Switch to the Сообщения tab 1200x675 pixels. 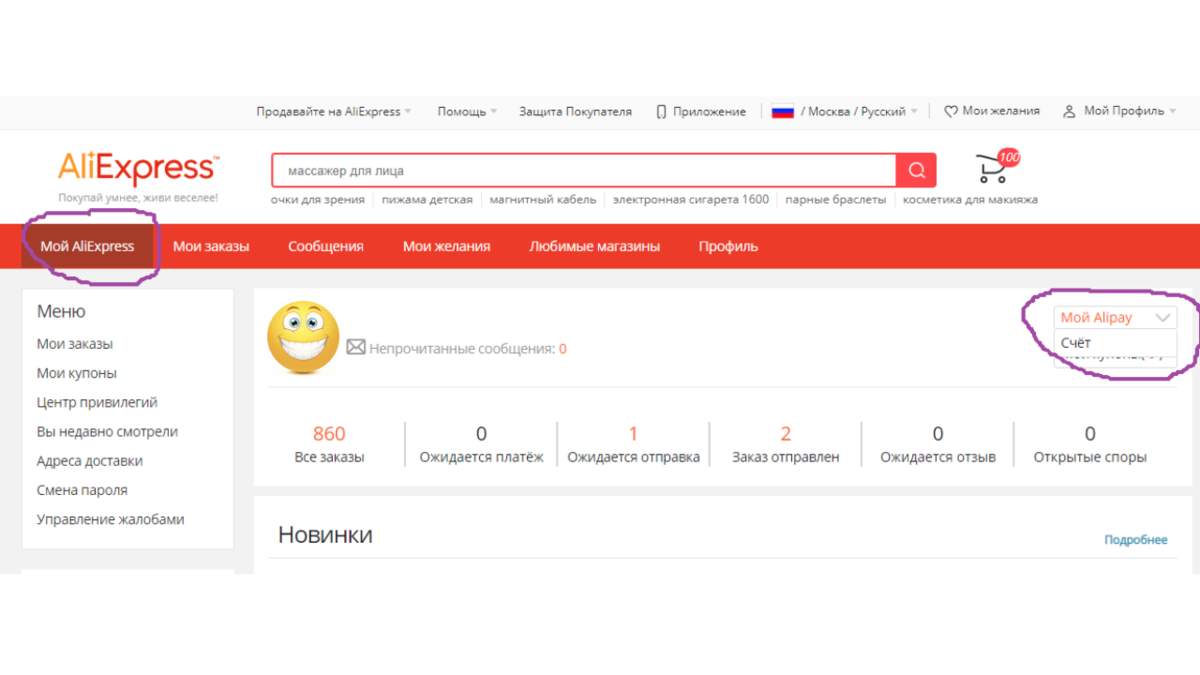(326, 246)
